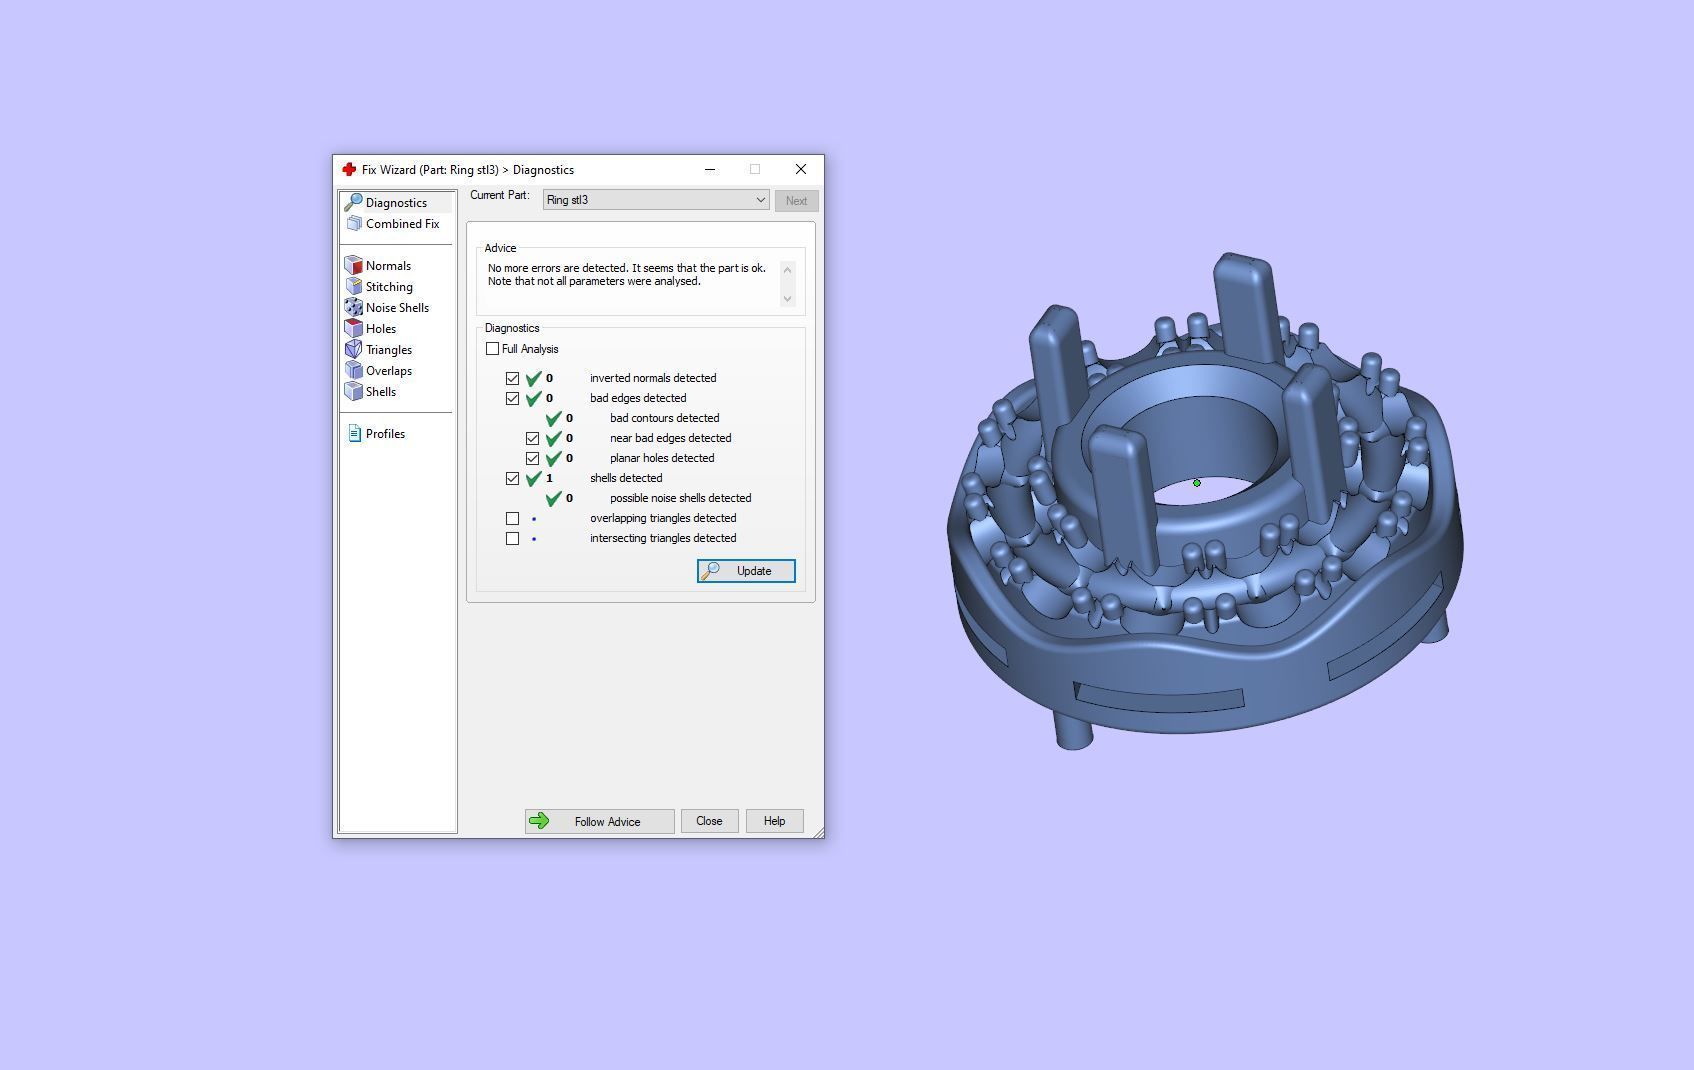Close the Fix Wizard with X
The height and width of the screenshot is (1070, 1694).
(801, 169)
